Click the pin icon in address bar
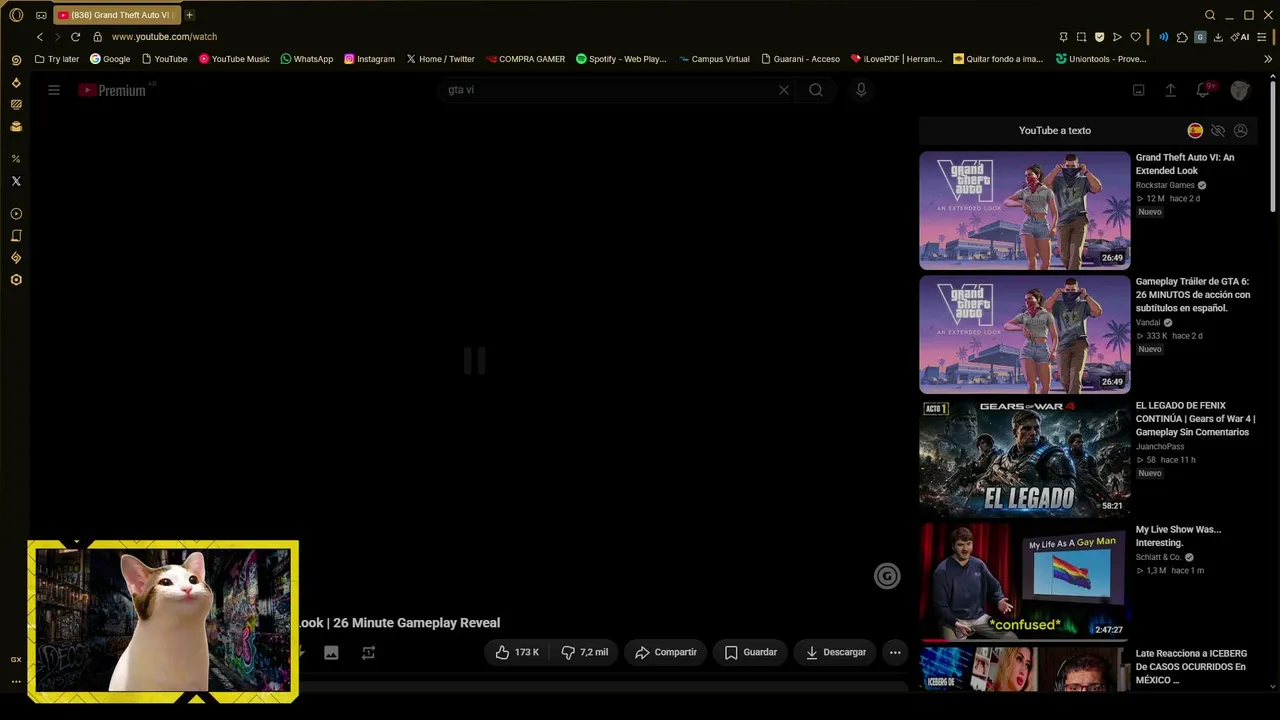The width and height of the screenshot is (1280, 720). click(x=1063, y=37)
